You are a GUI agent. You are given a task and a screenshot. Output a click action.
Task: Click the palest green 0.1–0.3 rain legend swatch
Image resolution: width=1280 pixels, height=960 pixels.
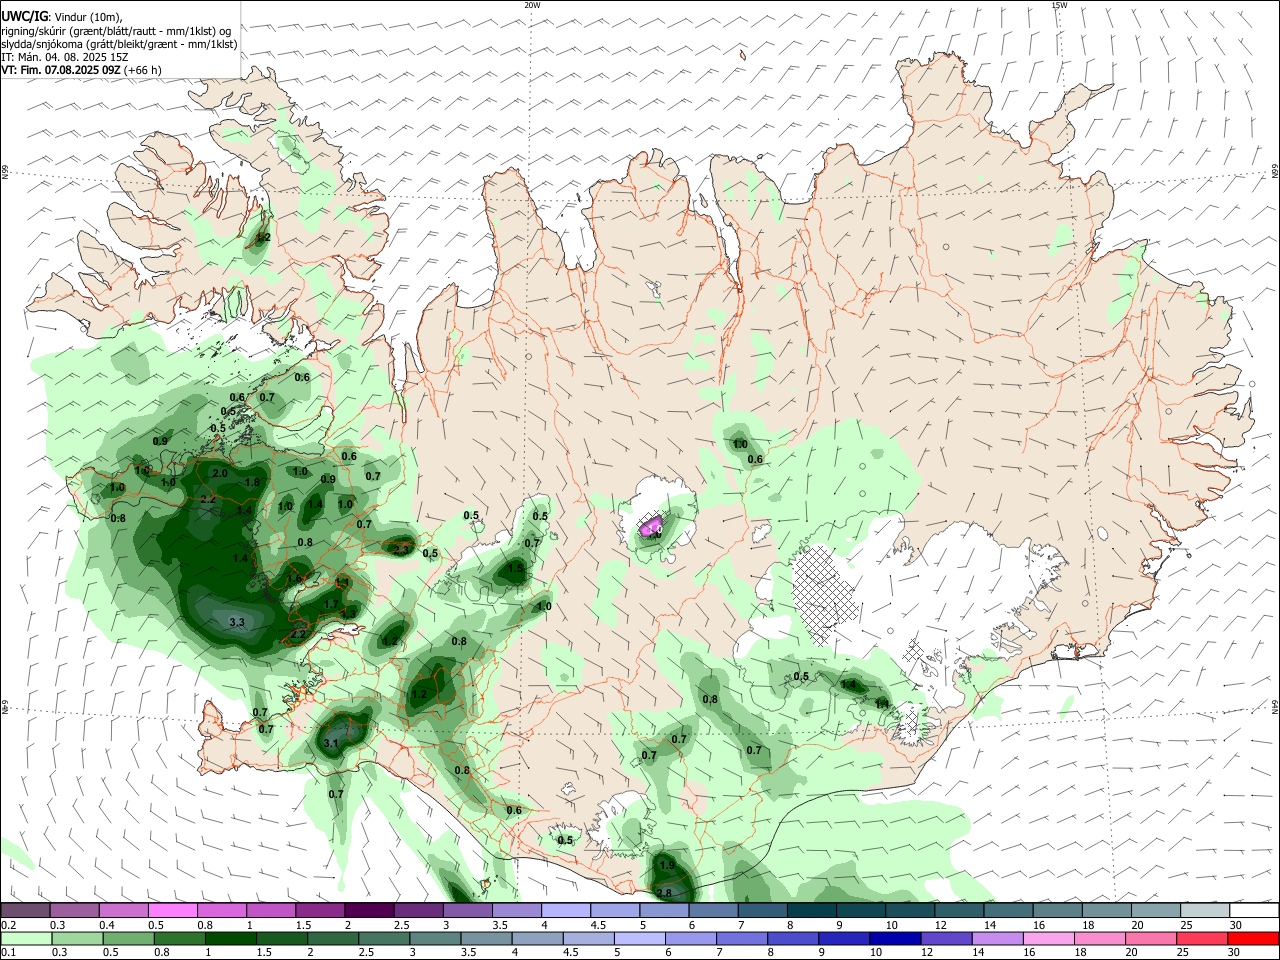click(x=27, y=938)
